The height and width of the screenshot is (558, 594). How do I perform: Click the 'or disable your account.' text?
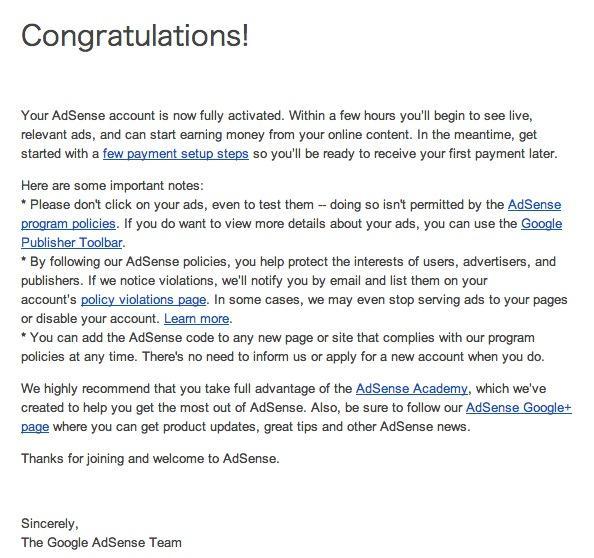coord(90,319)
